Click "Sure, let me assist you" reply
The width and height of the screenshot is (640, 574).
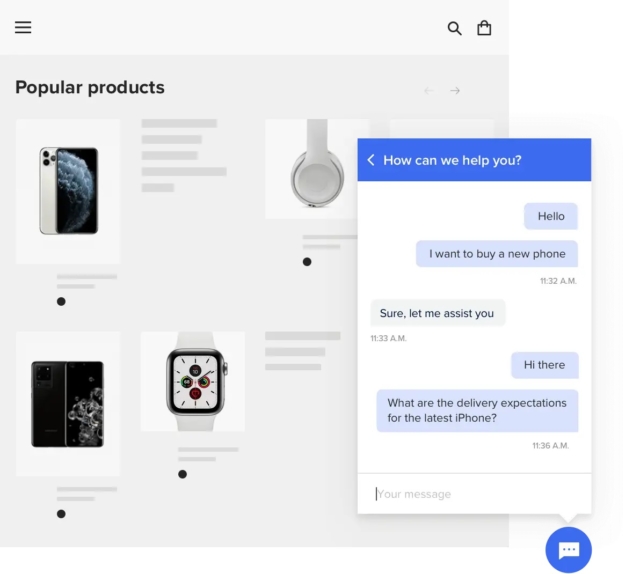coord(437,313)
